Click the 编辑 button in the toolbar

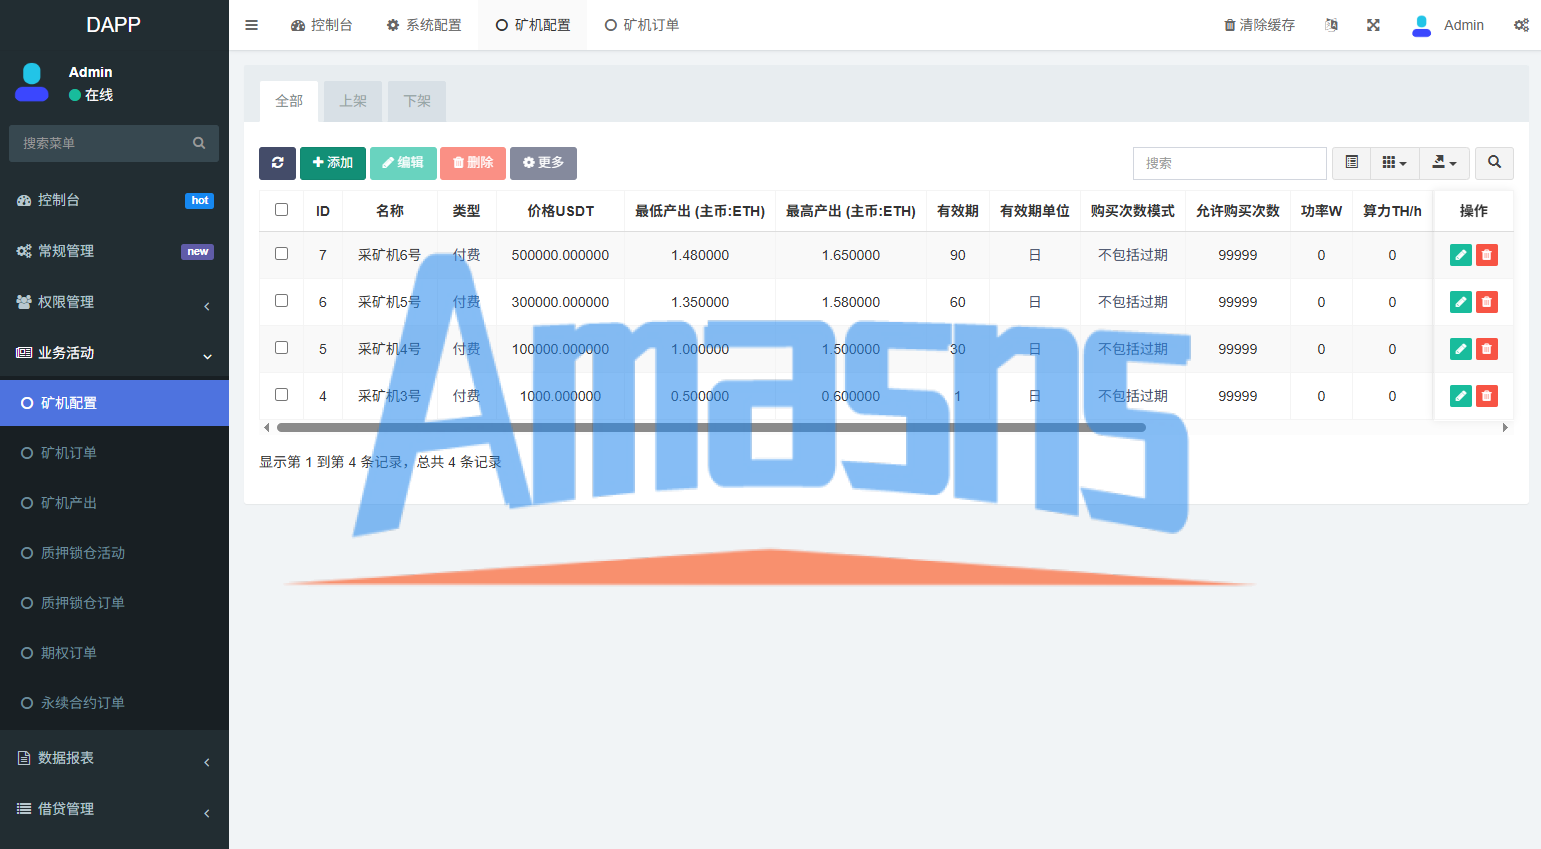tap(403, 163)
